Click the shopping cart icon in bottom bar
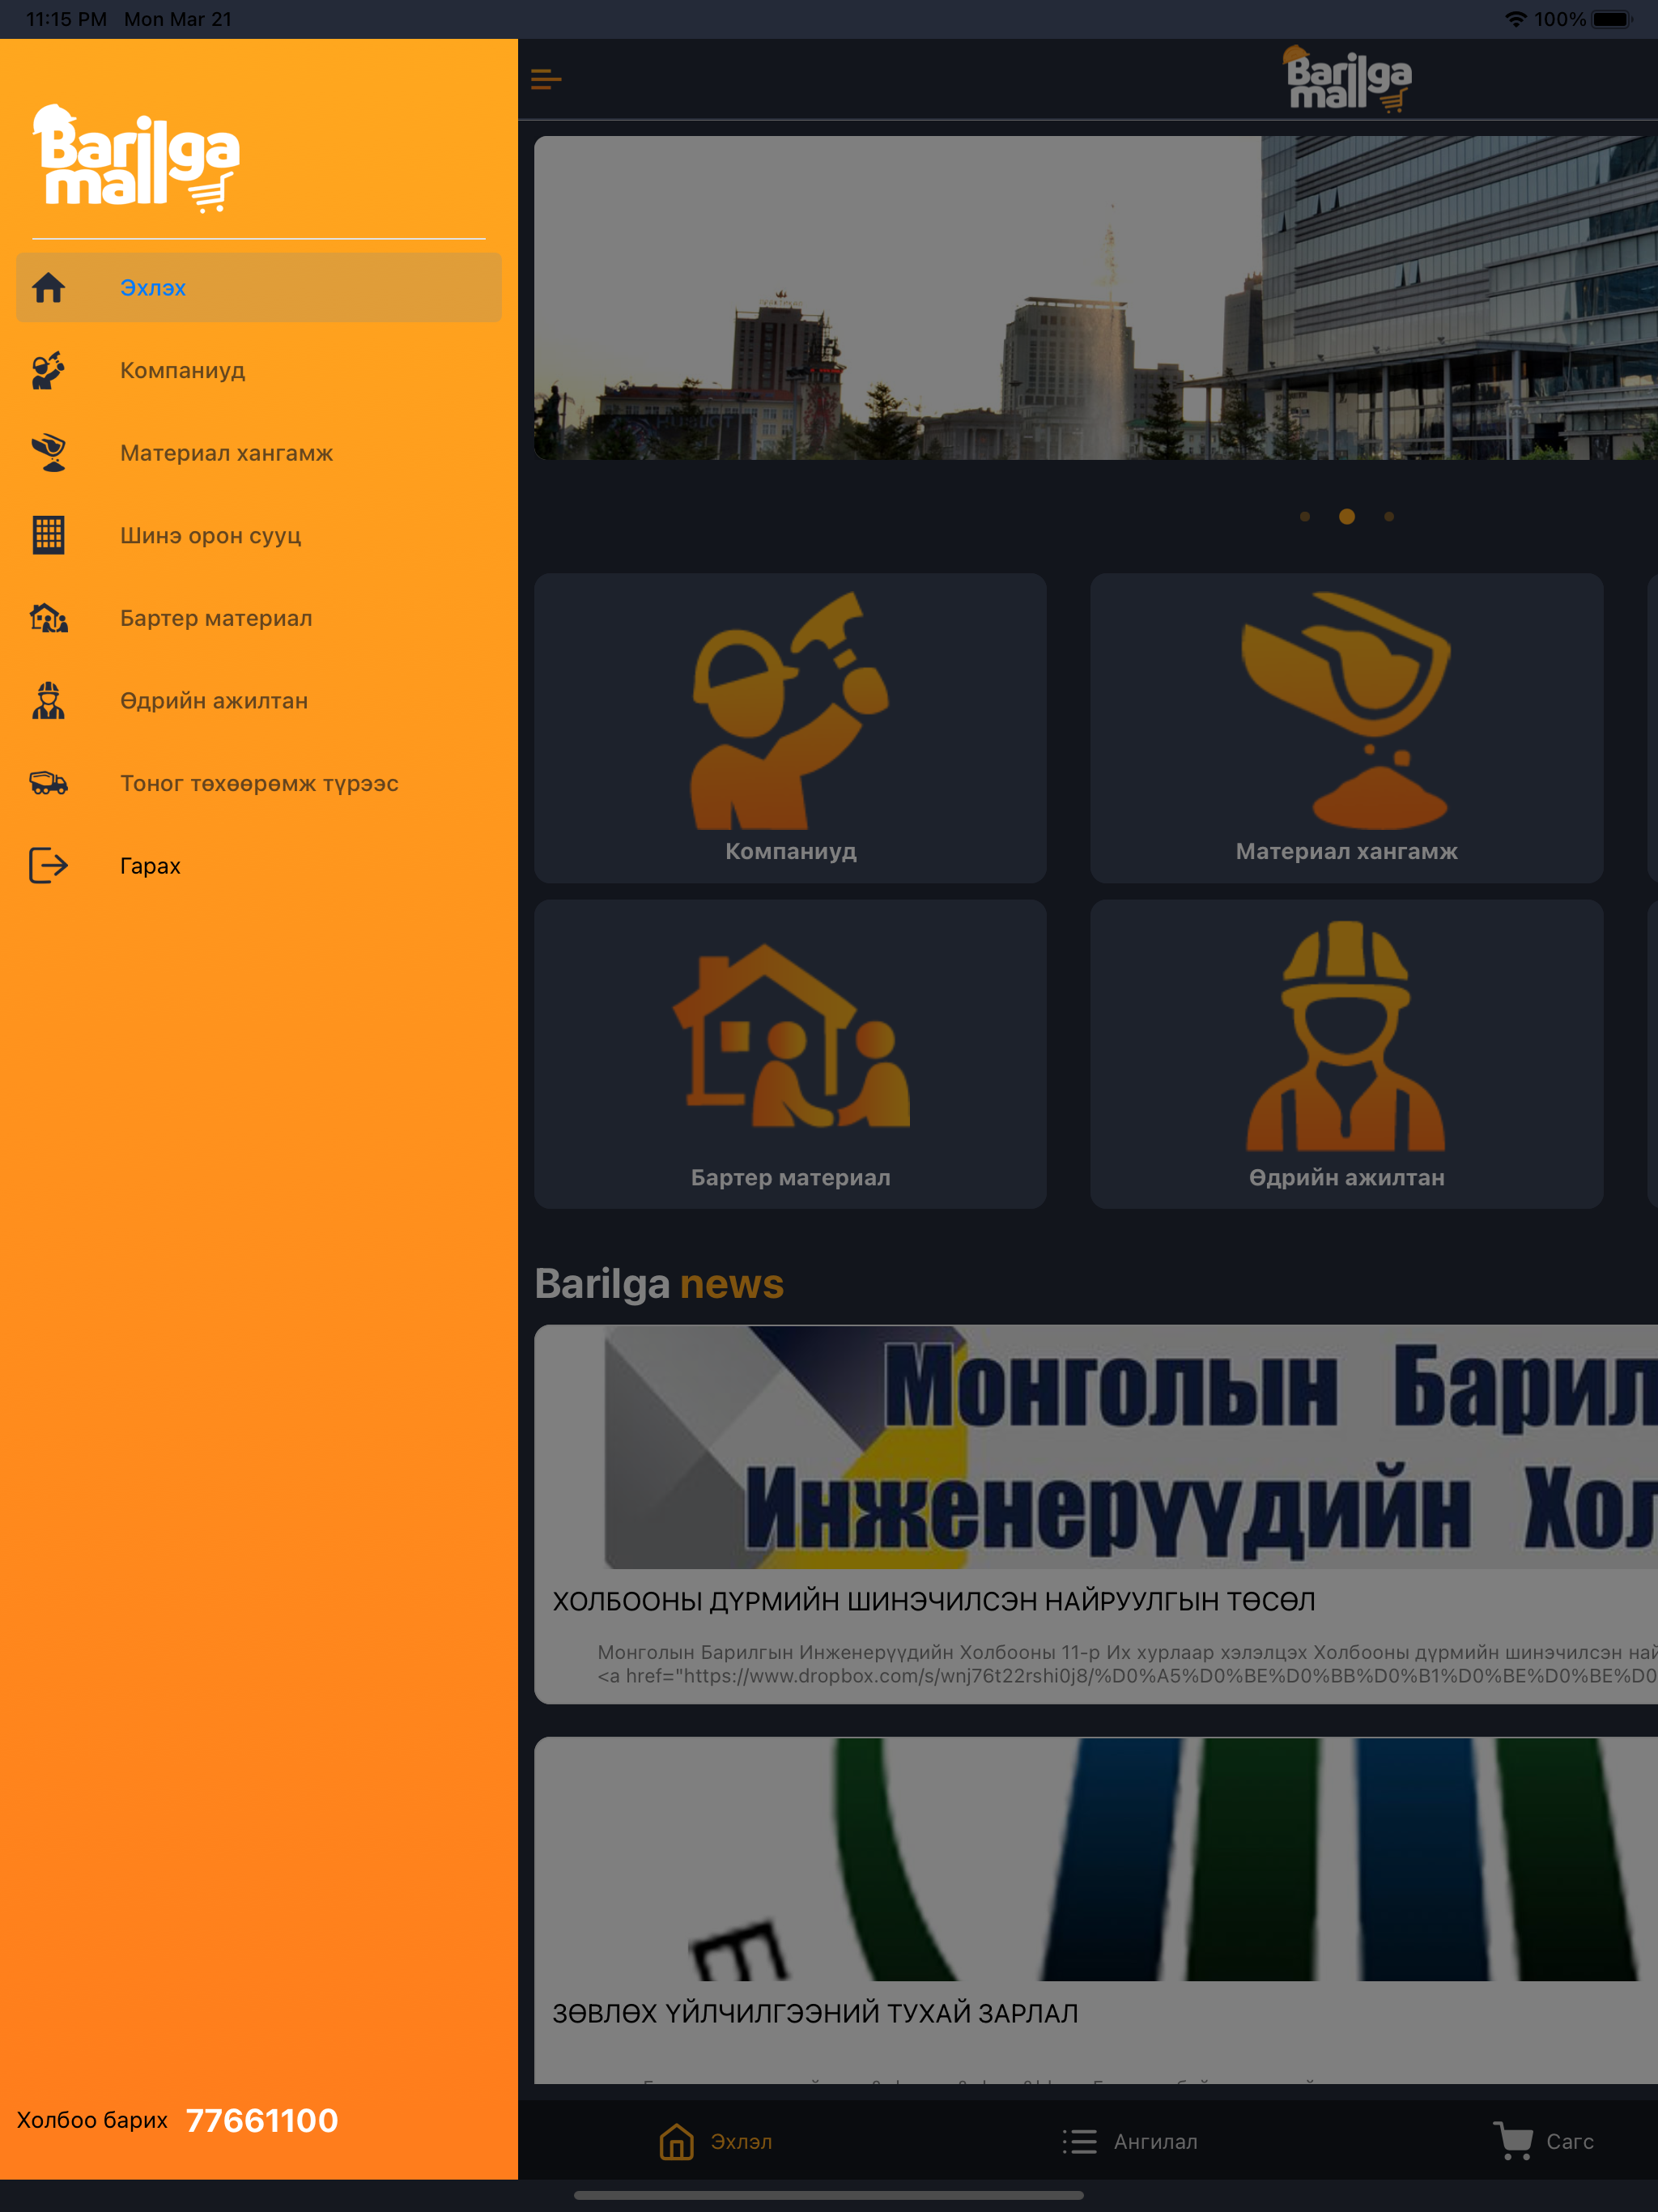Screen dimensions: 1658x2212 (x=1513, y=2141)
